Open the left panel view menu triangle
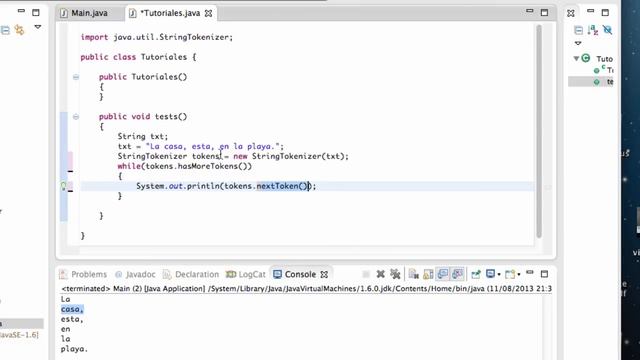The width and height of the screenshot is (640, 360). pos(38,27)
